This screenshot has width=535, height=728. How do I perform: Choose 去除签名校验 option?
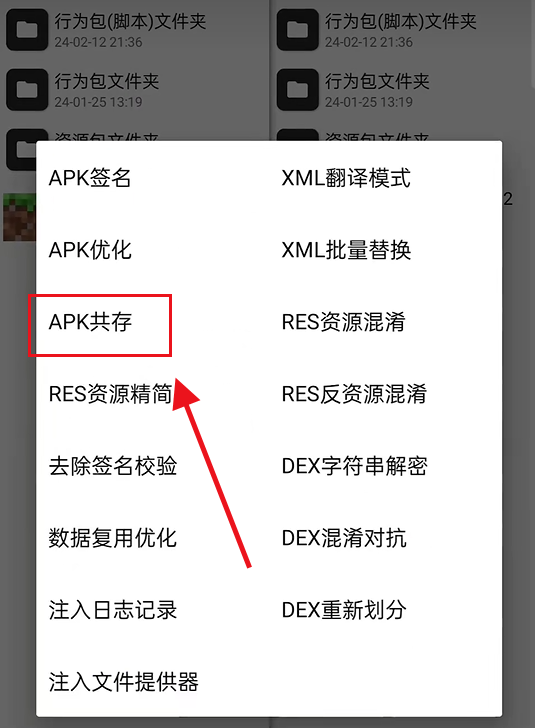pyautogui.click(x=113, y=466)
